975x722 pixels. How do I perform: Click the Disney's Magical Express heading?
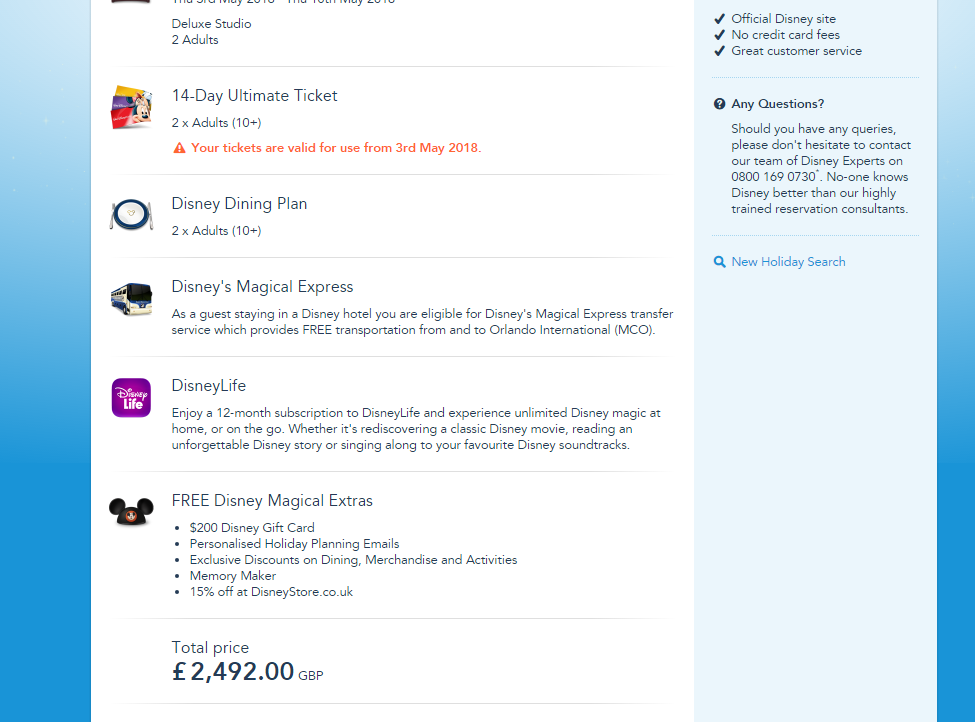(x=262, y=287)
